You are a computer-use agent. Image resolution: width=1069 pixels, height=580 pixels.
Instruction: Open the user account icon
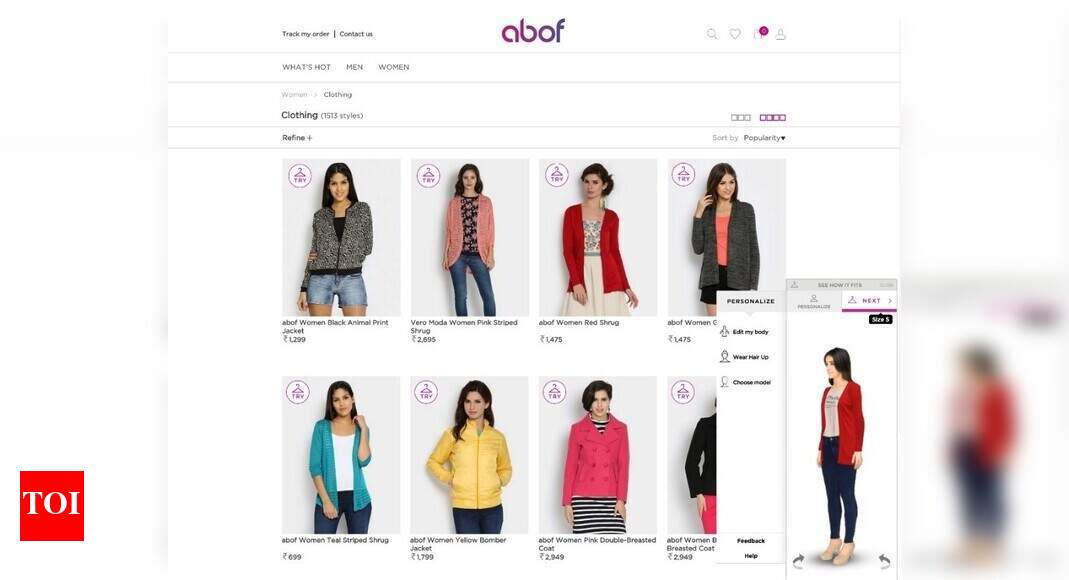(x=781, y=33)
